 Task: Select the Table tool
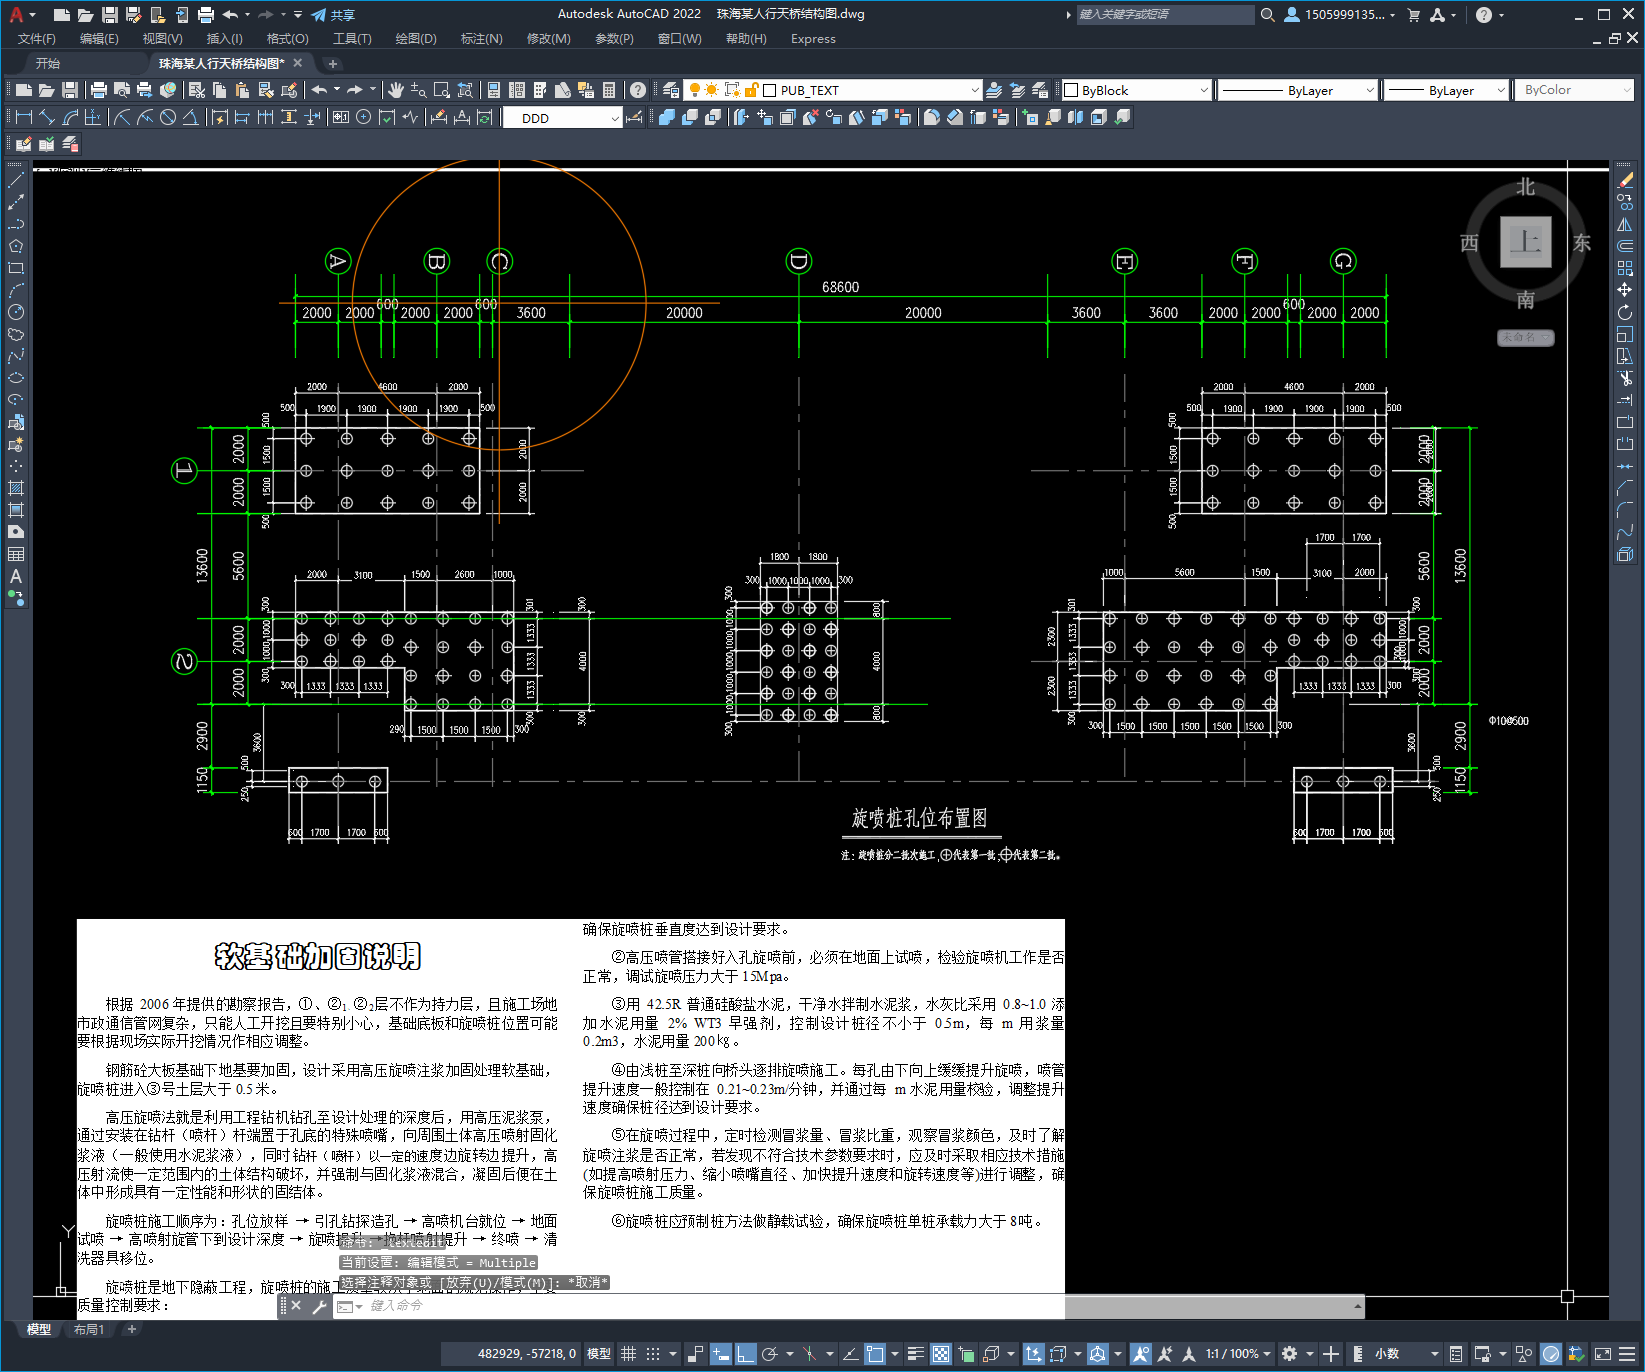coord(16,554)
